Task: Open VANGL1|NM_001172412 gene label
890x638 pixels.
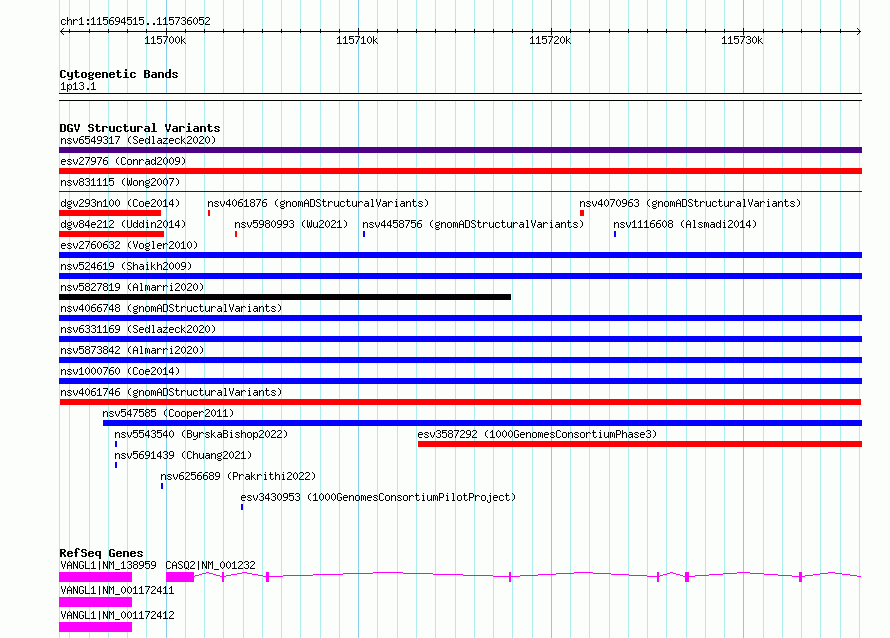Action: click(117, 615)
